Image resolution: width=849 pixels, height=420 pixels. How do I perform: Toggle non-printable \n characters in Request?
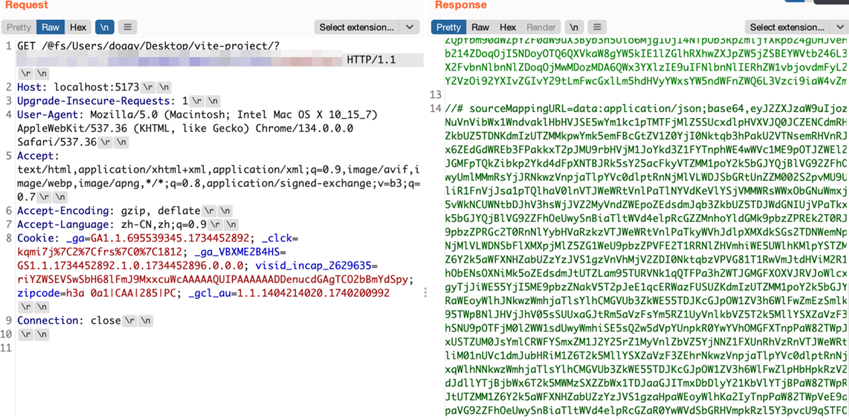105,27
